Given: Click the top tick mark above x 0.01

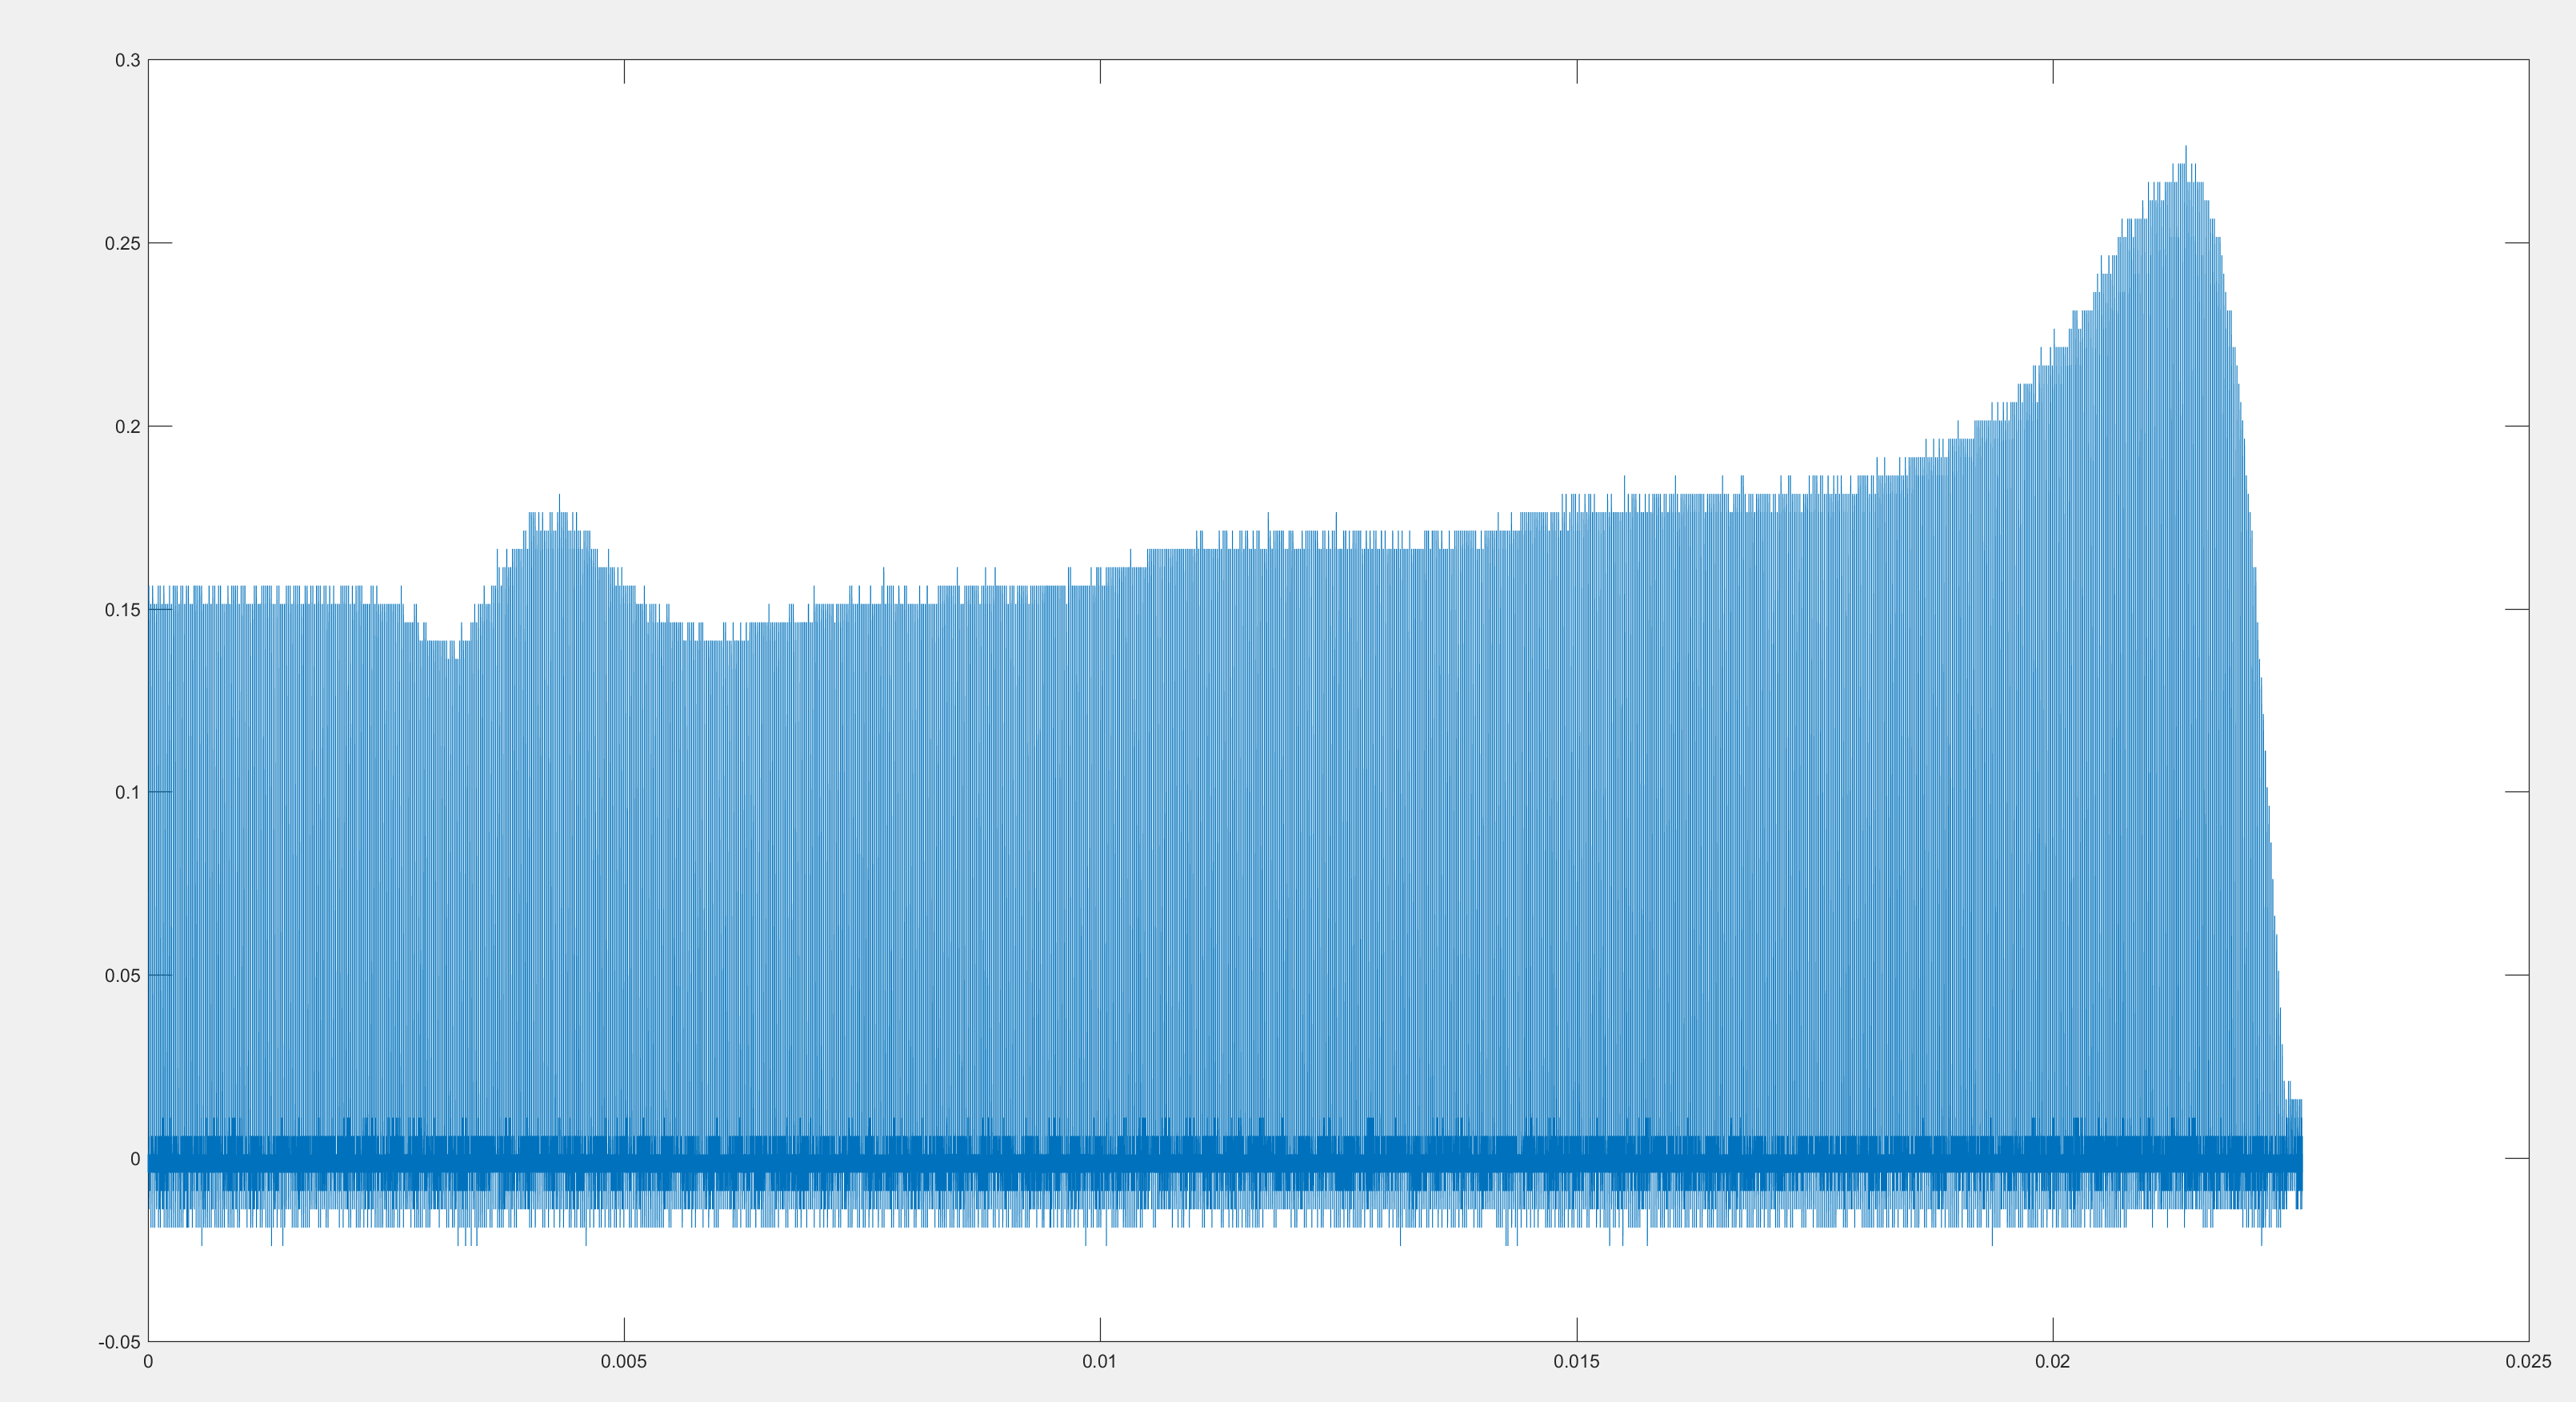Looking at the screenshot, I should tap(1100, 71).
